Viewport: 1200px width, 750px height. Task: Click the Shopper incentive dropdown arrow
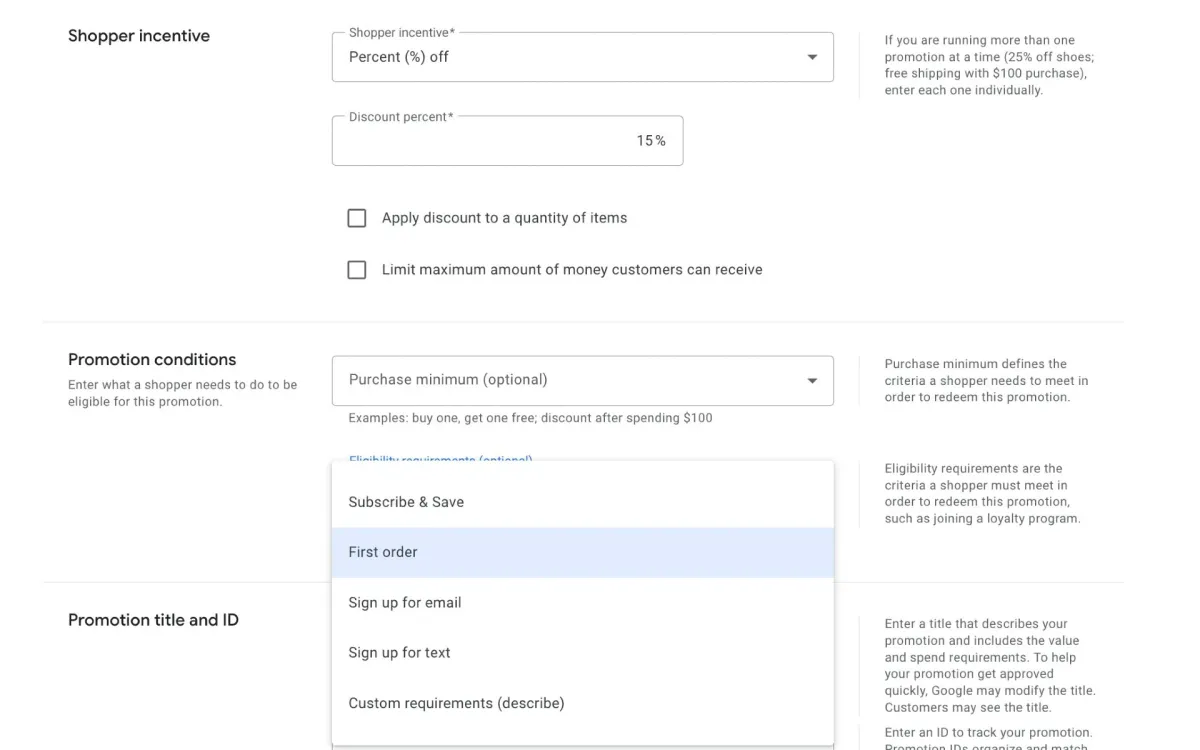(812, 56)
